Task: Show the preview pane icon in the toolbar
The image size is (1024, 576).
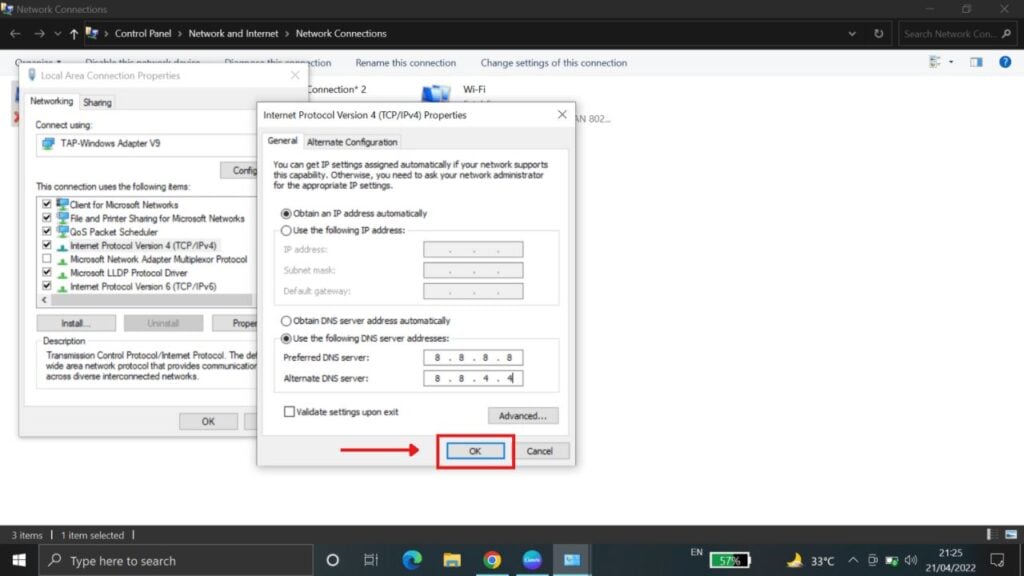Action: [976, 62]
